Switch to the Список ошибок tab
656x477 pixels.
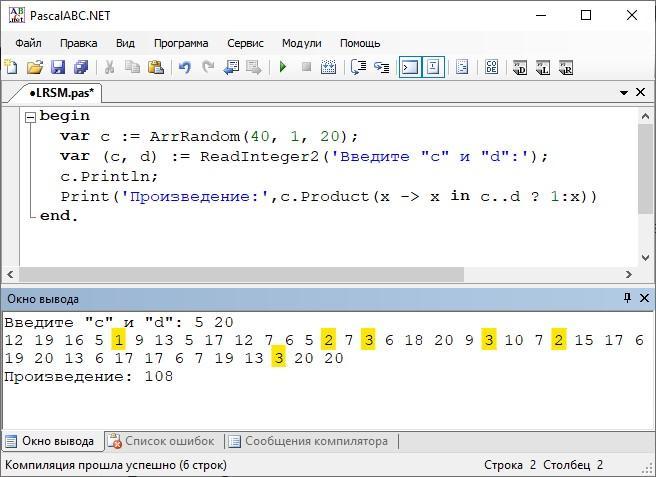pyautogui.click(x=162, y=441)
